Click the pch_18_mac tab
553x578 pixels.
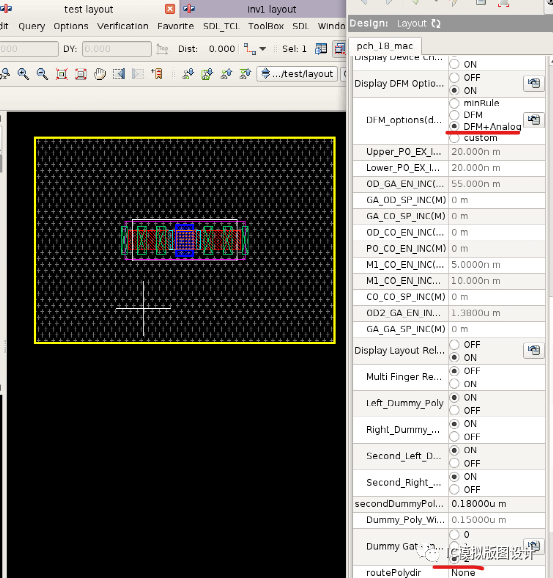(385, 46)
